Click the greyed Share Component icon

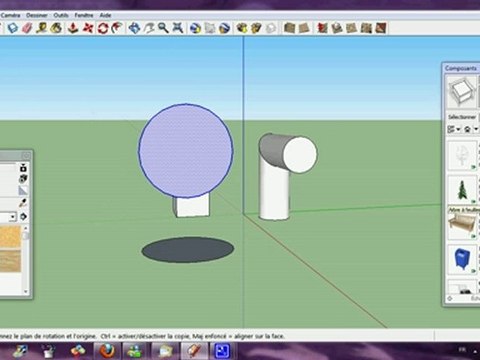[271, 28]
